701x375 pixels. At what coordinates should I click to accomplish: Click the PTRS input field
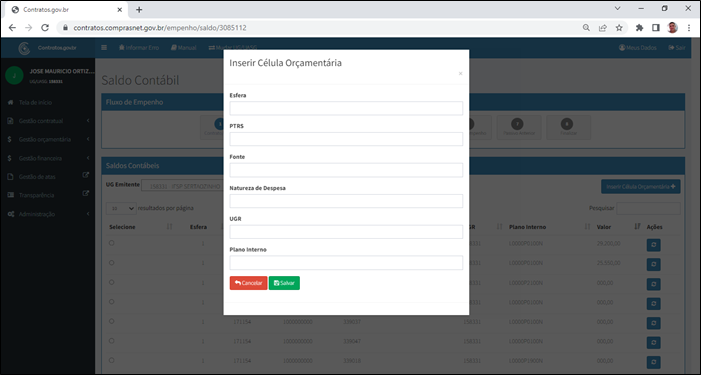pos(346,139)
